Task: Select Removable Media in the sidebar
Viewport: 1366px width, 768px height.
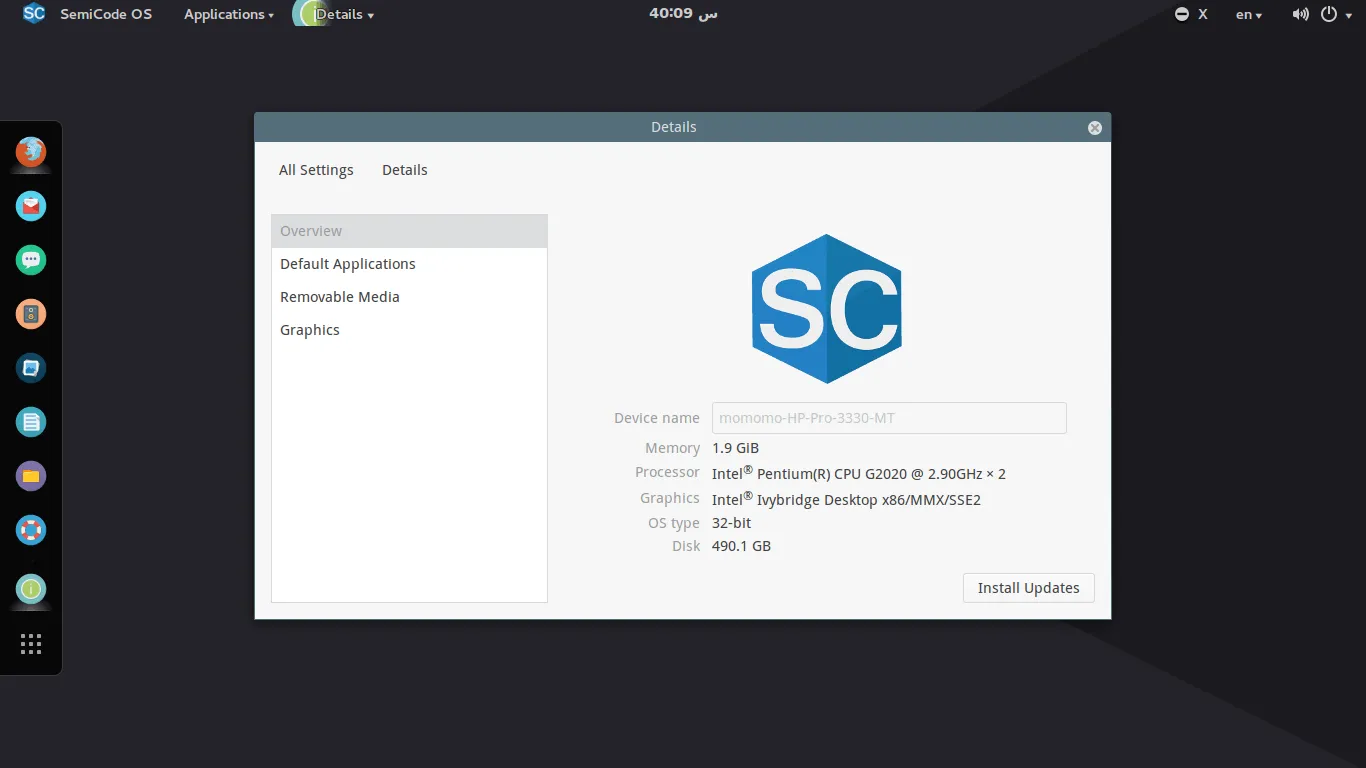Action: point(339,296)
